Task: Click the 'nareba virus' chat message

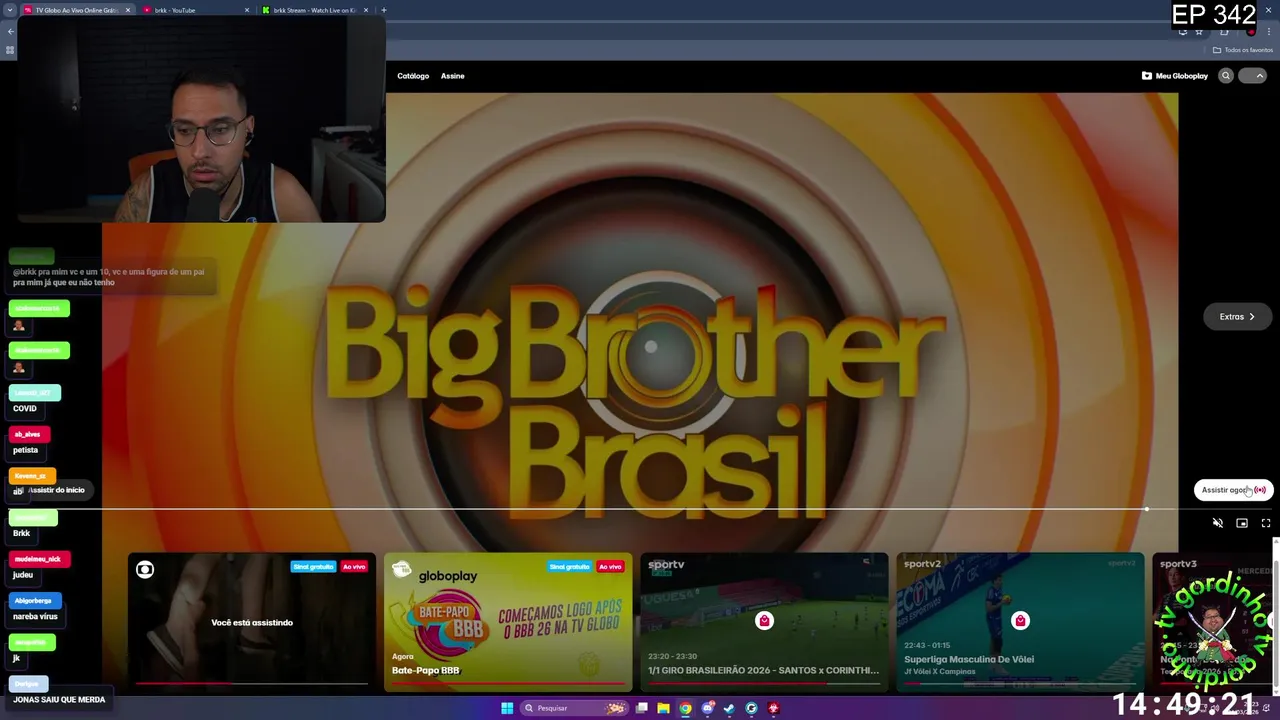Action: point(35,617)
